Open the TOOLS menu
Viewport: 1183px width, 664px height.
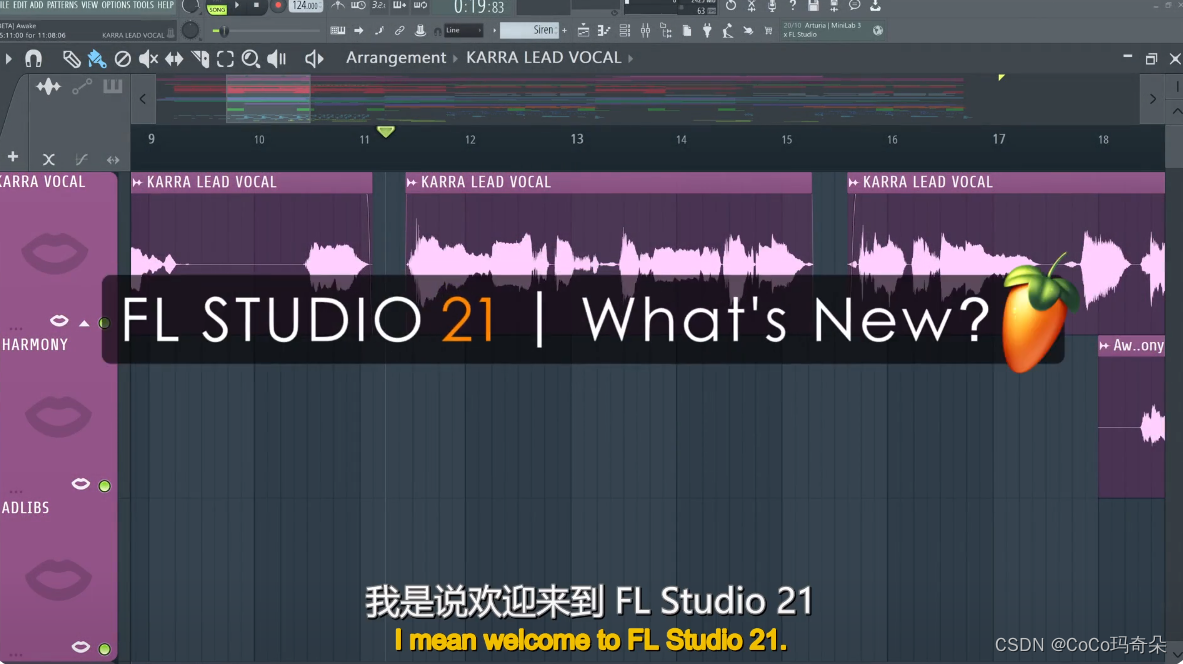[143, 5]
